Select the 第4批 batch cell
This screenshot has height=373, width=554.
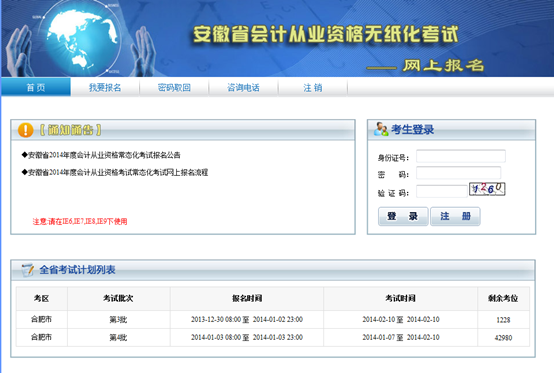(x=118, y=338)
